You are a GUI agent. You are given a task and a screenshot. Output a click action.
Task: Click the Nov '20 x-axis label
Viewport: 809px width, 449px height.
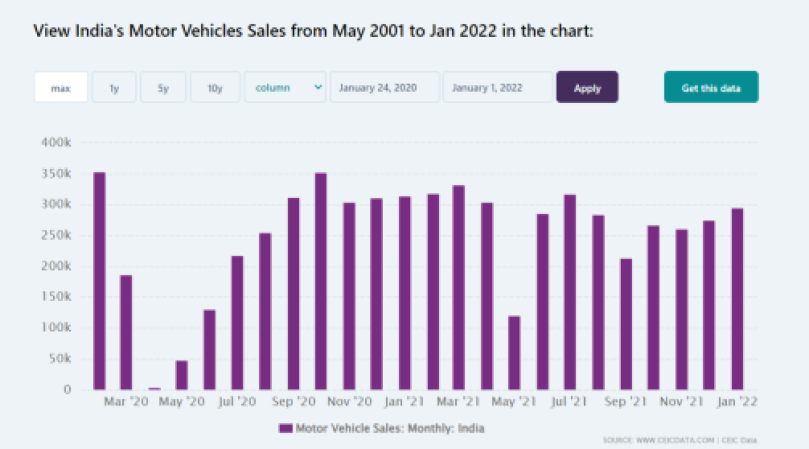pyautogui.click(x=349, y=402)
